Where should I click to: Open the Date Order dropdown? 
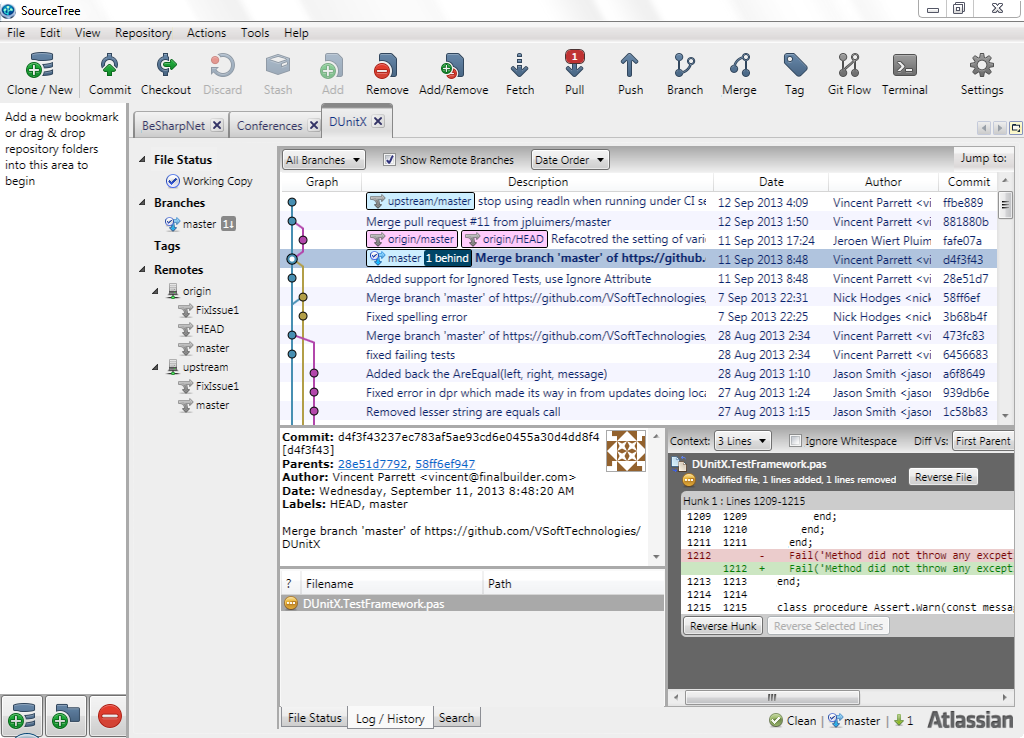pyautogui.click(x=569, y=160)
